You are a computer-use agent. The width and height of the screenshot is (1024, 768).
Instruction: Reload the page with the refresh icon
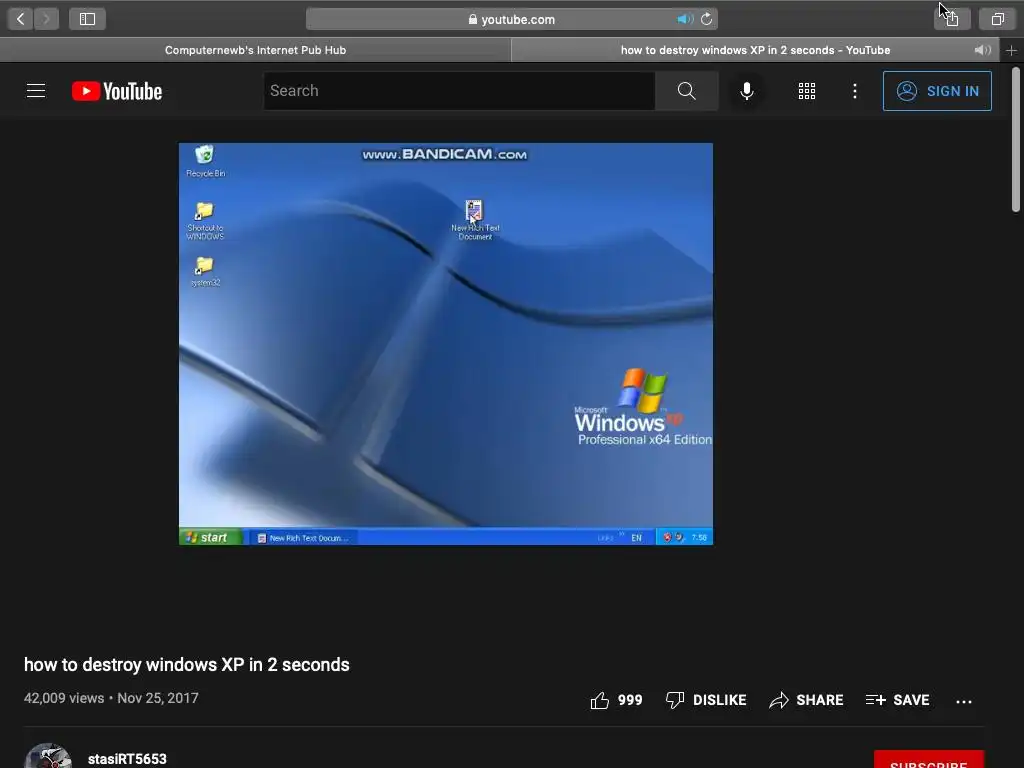[707, 19]
